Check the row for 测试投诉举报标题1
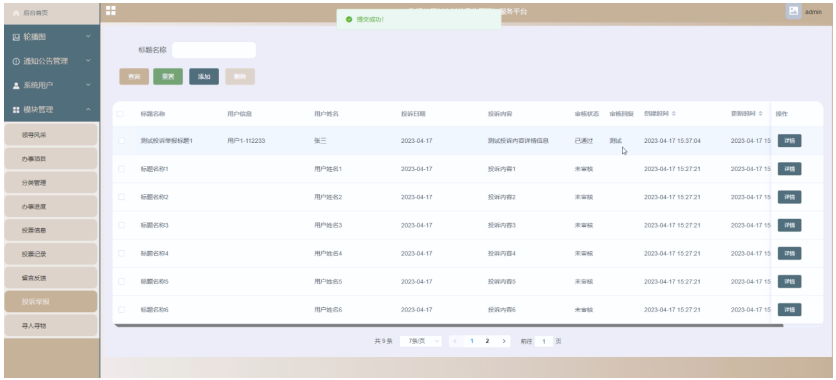Image resolution: width=836 pixels, height=380 pixels. coord(122,141)
